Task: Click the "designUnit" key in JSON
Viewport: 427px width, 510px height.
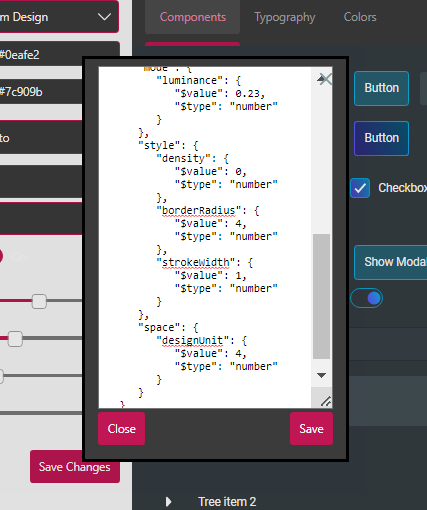Action: point(193,341)
